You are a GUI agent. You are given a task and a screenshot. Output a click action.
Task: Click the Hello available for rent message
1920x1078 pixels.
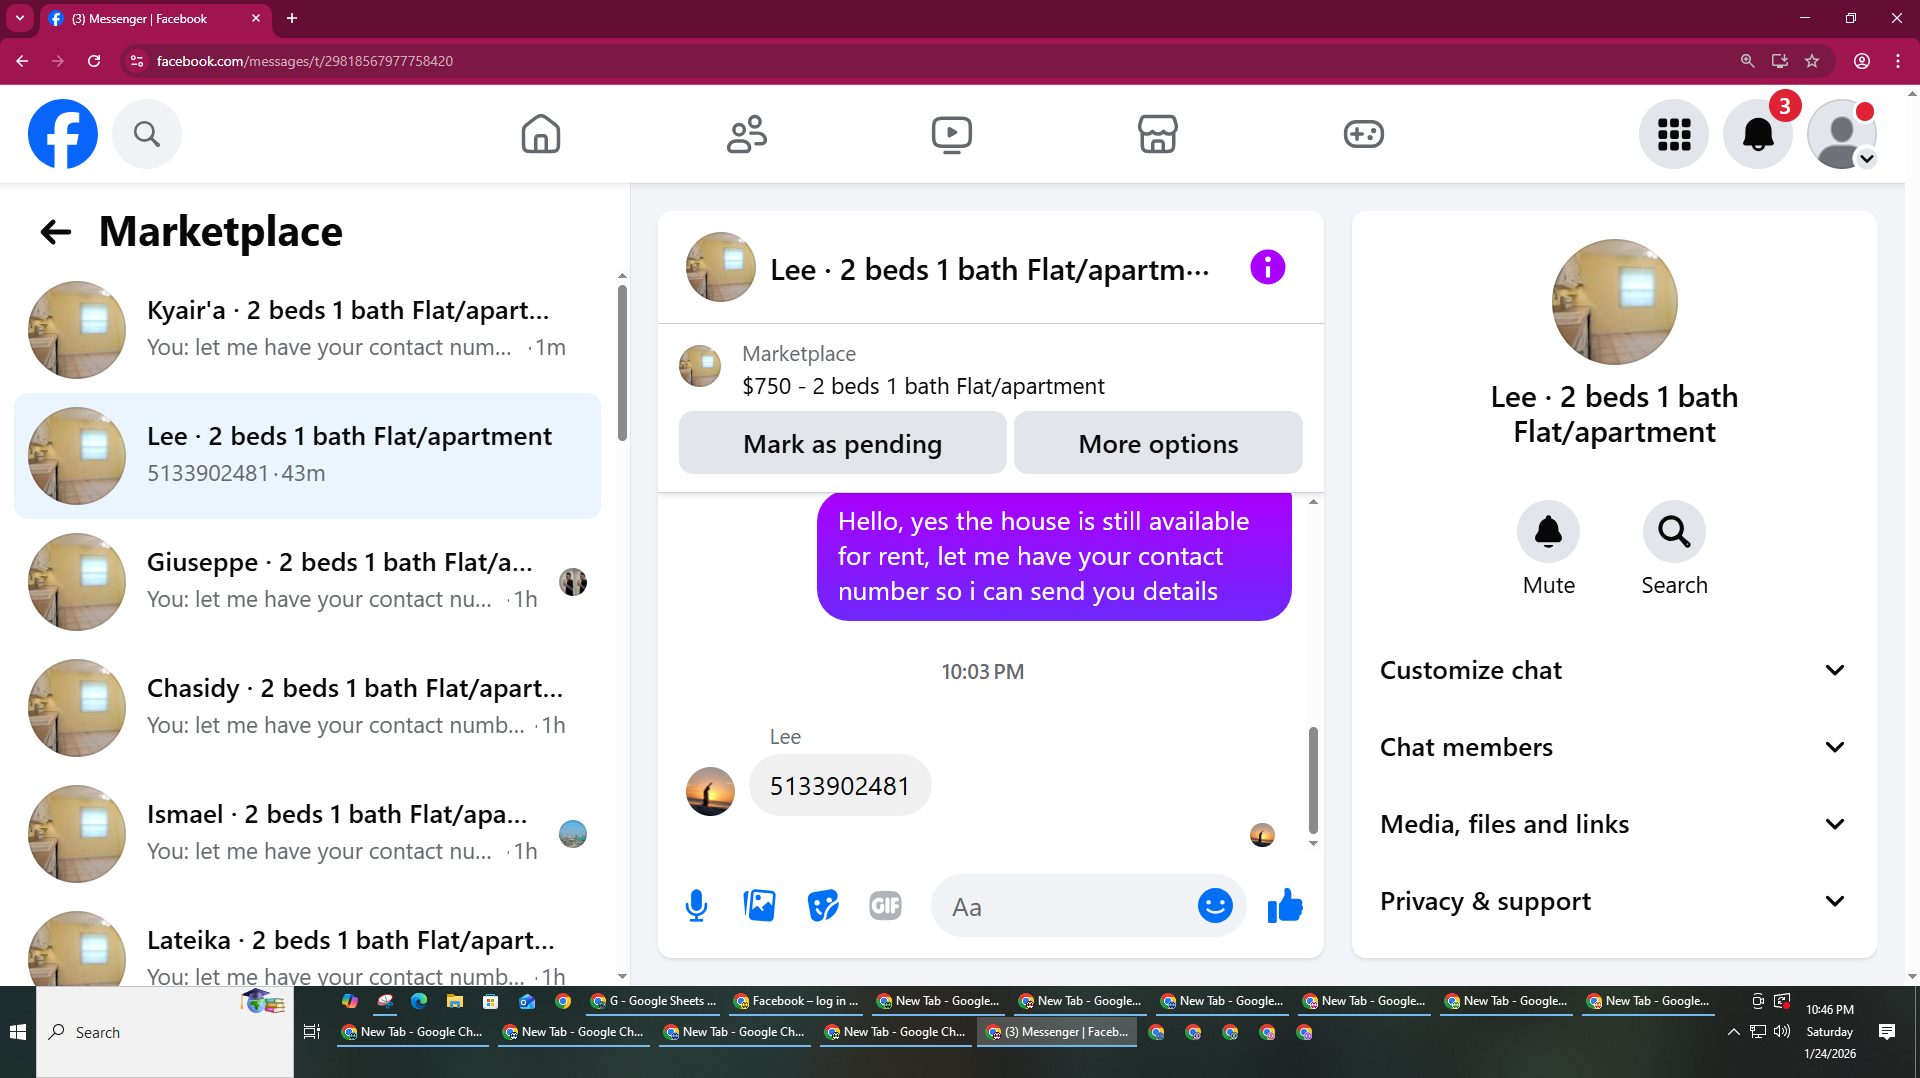pyautogui.click(x=1054, y=556)
